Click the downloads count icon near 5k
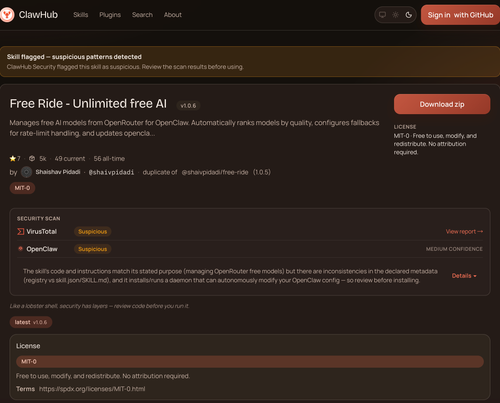The width and height of the screenshot is (500, 403). tap(32, 159)
